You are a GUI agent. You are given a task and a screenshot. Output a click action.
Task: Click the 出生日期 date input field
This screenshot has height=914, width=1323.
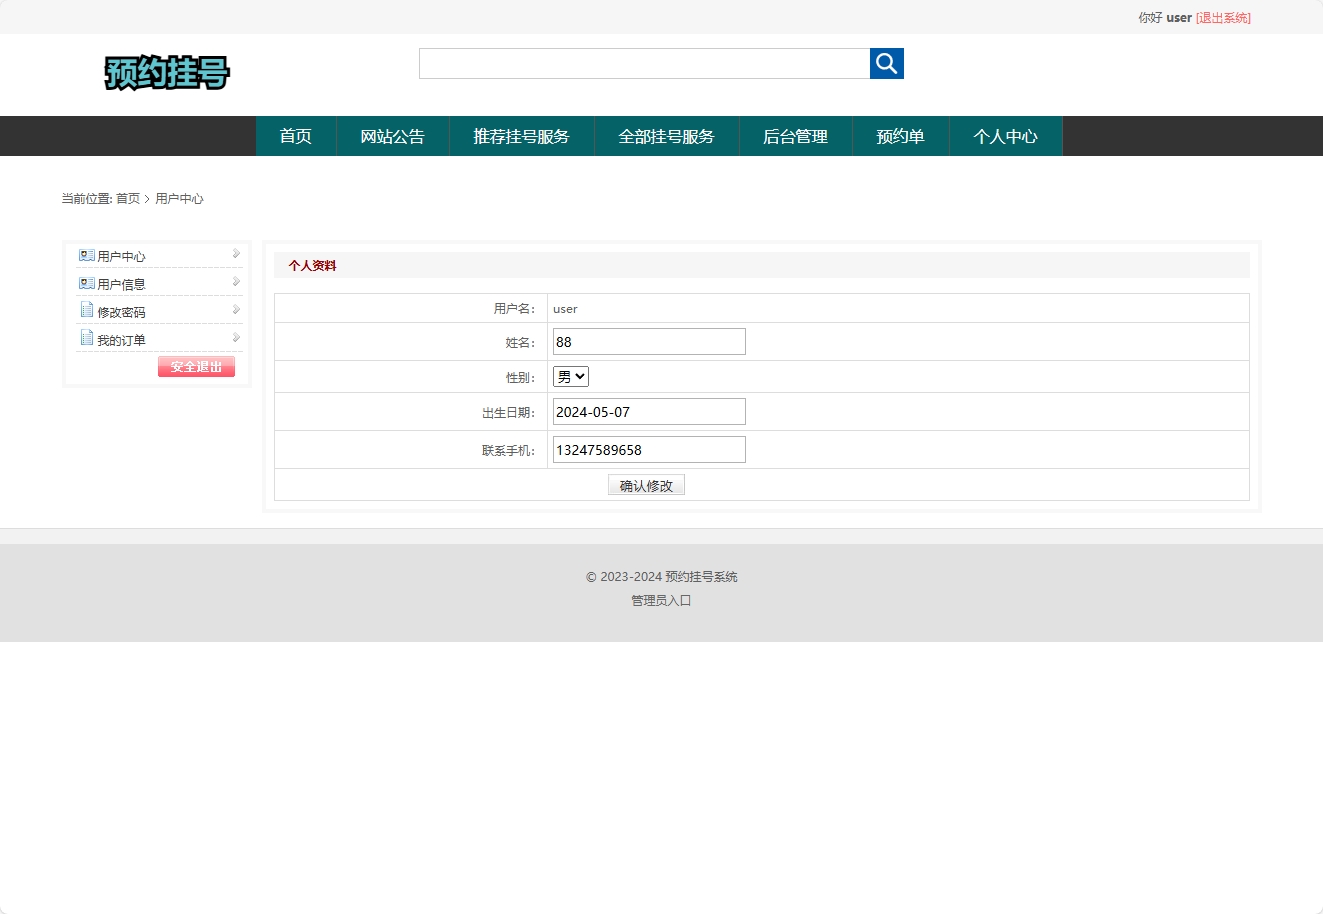649,412
